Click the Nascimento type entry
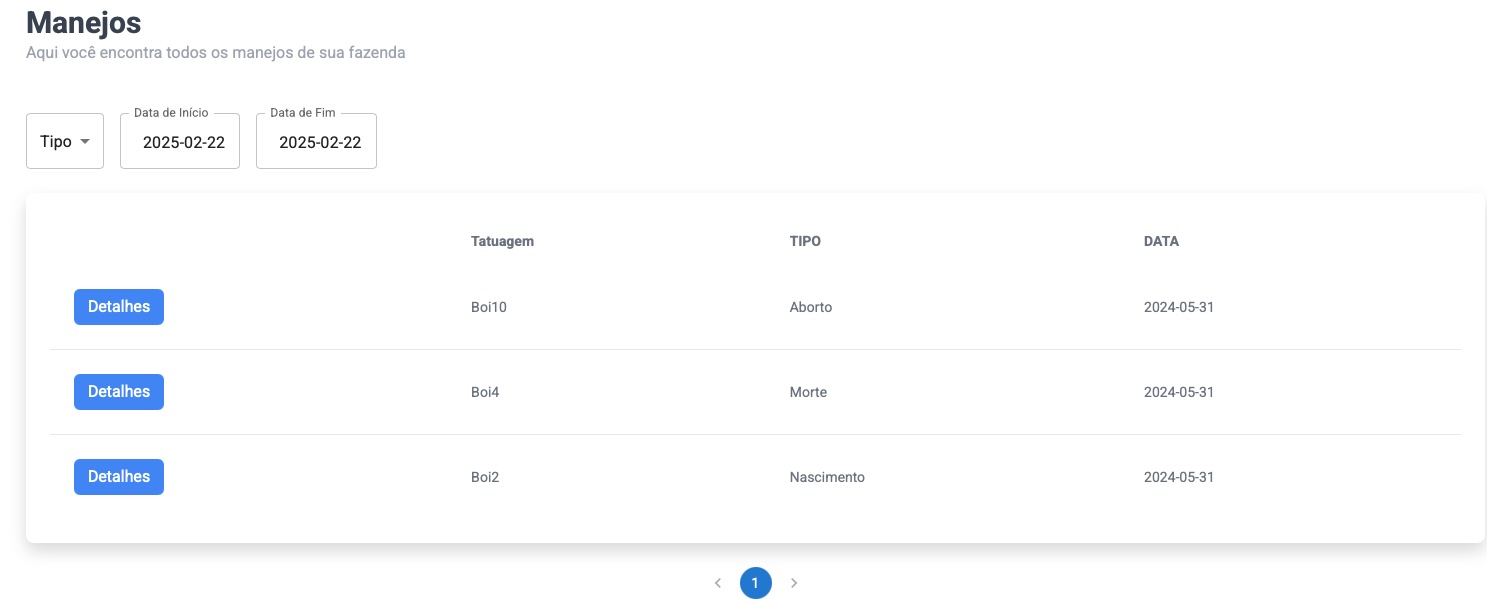 tap(827, 477)
